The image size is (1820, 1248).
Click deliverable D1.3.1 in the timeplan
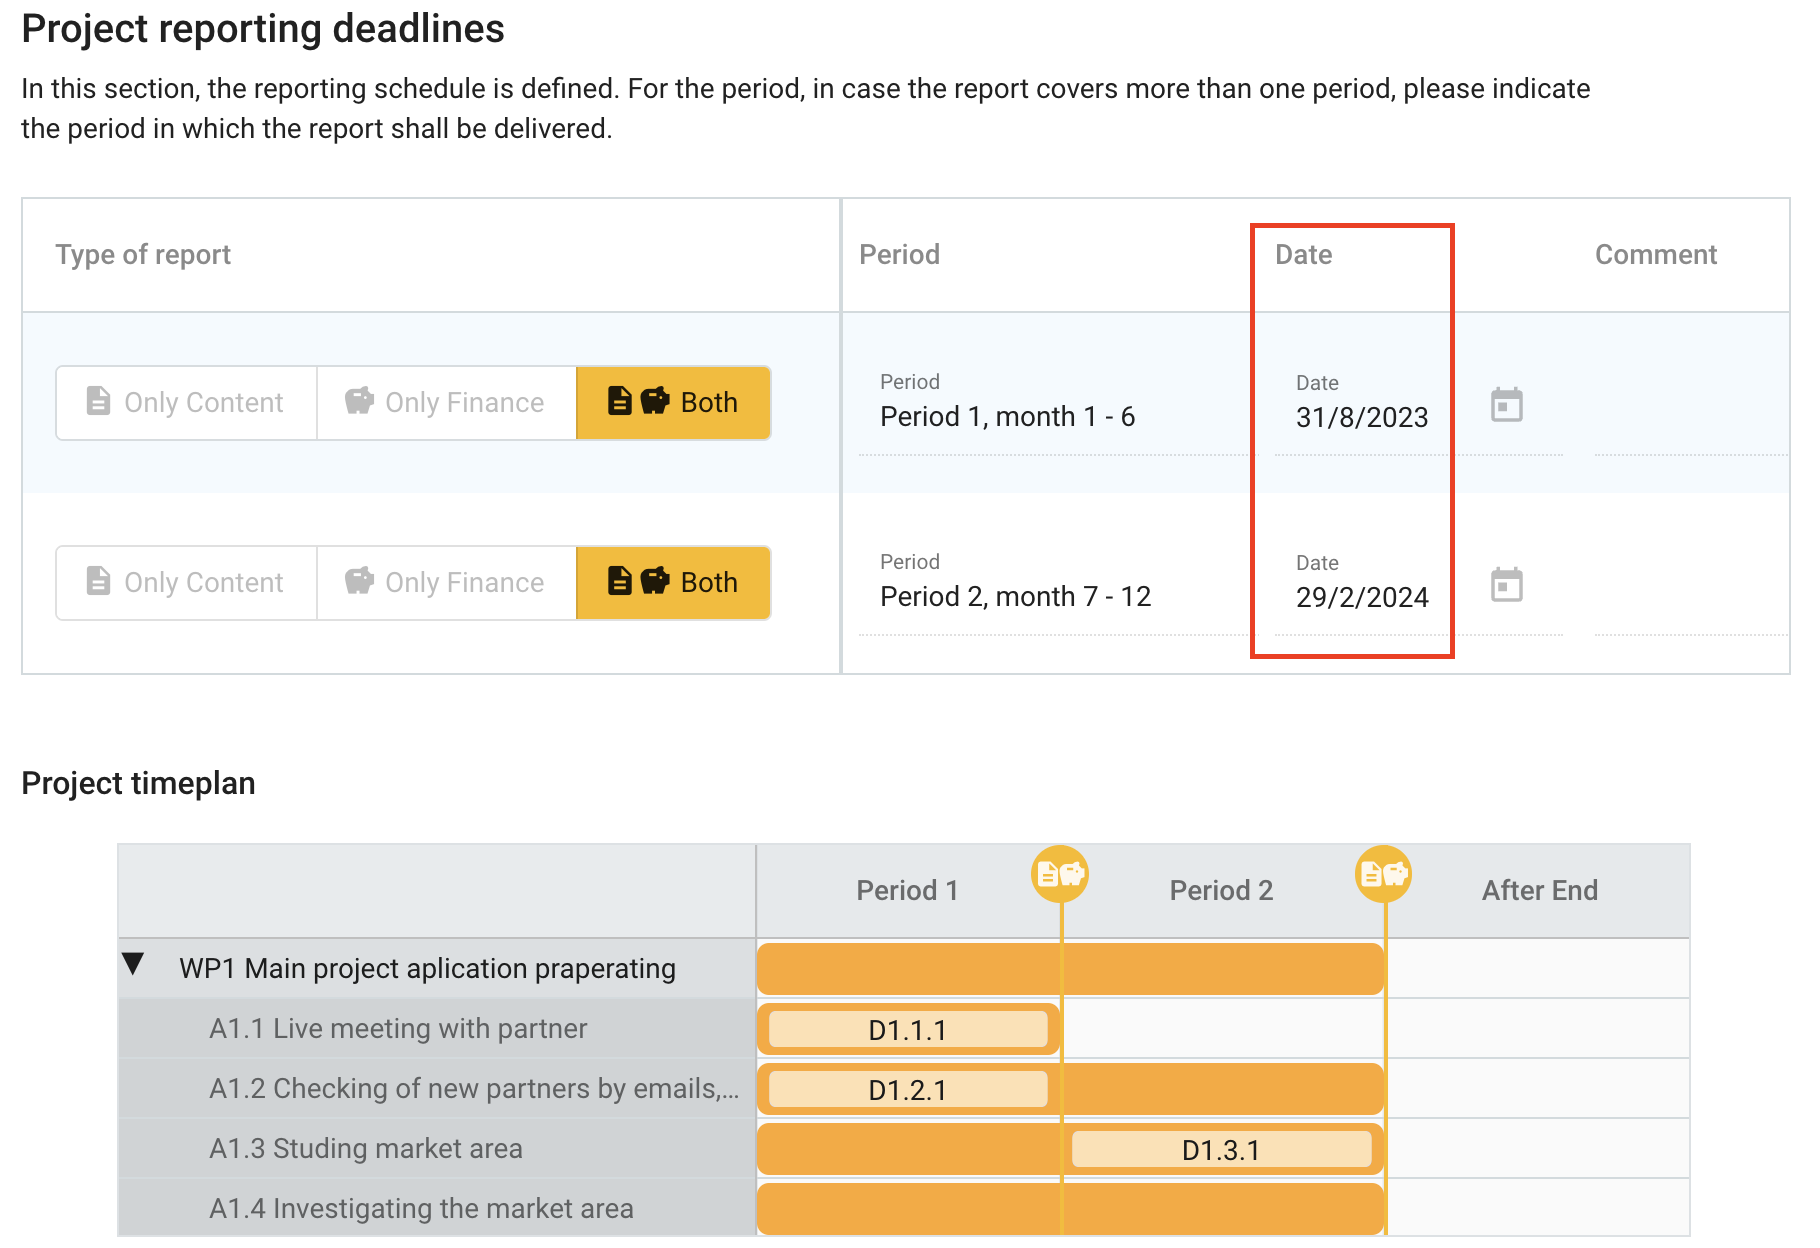[1221, 1150]
